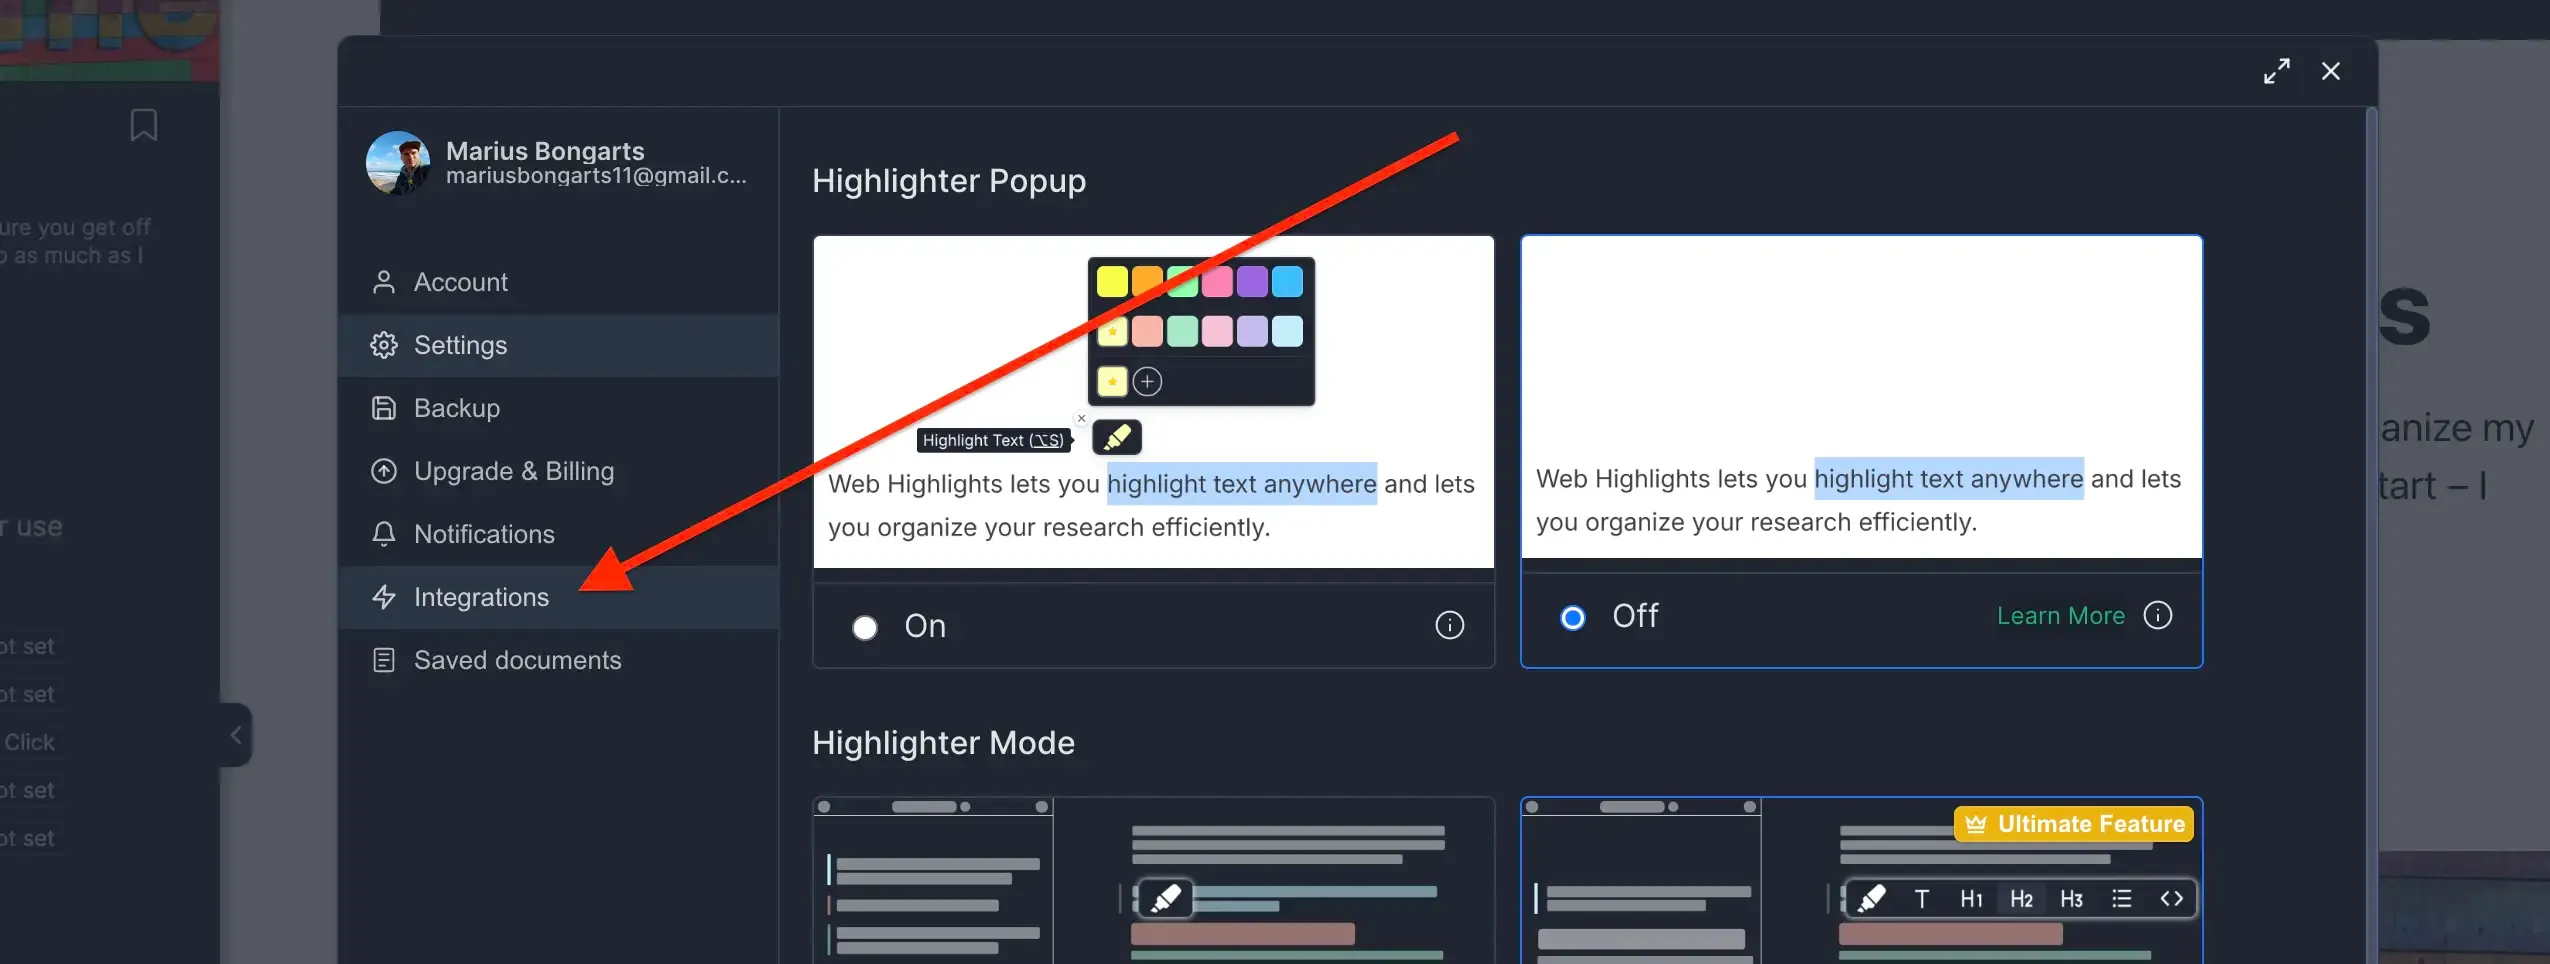Click the Highlighter Popup Off preview image

[1862, 397]
